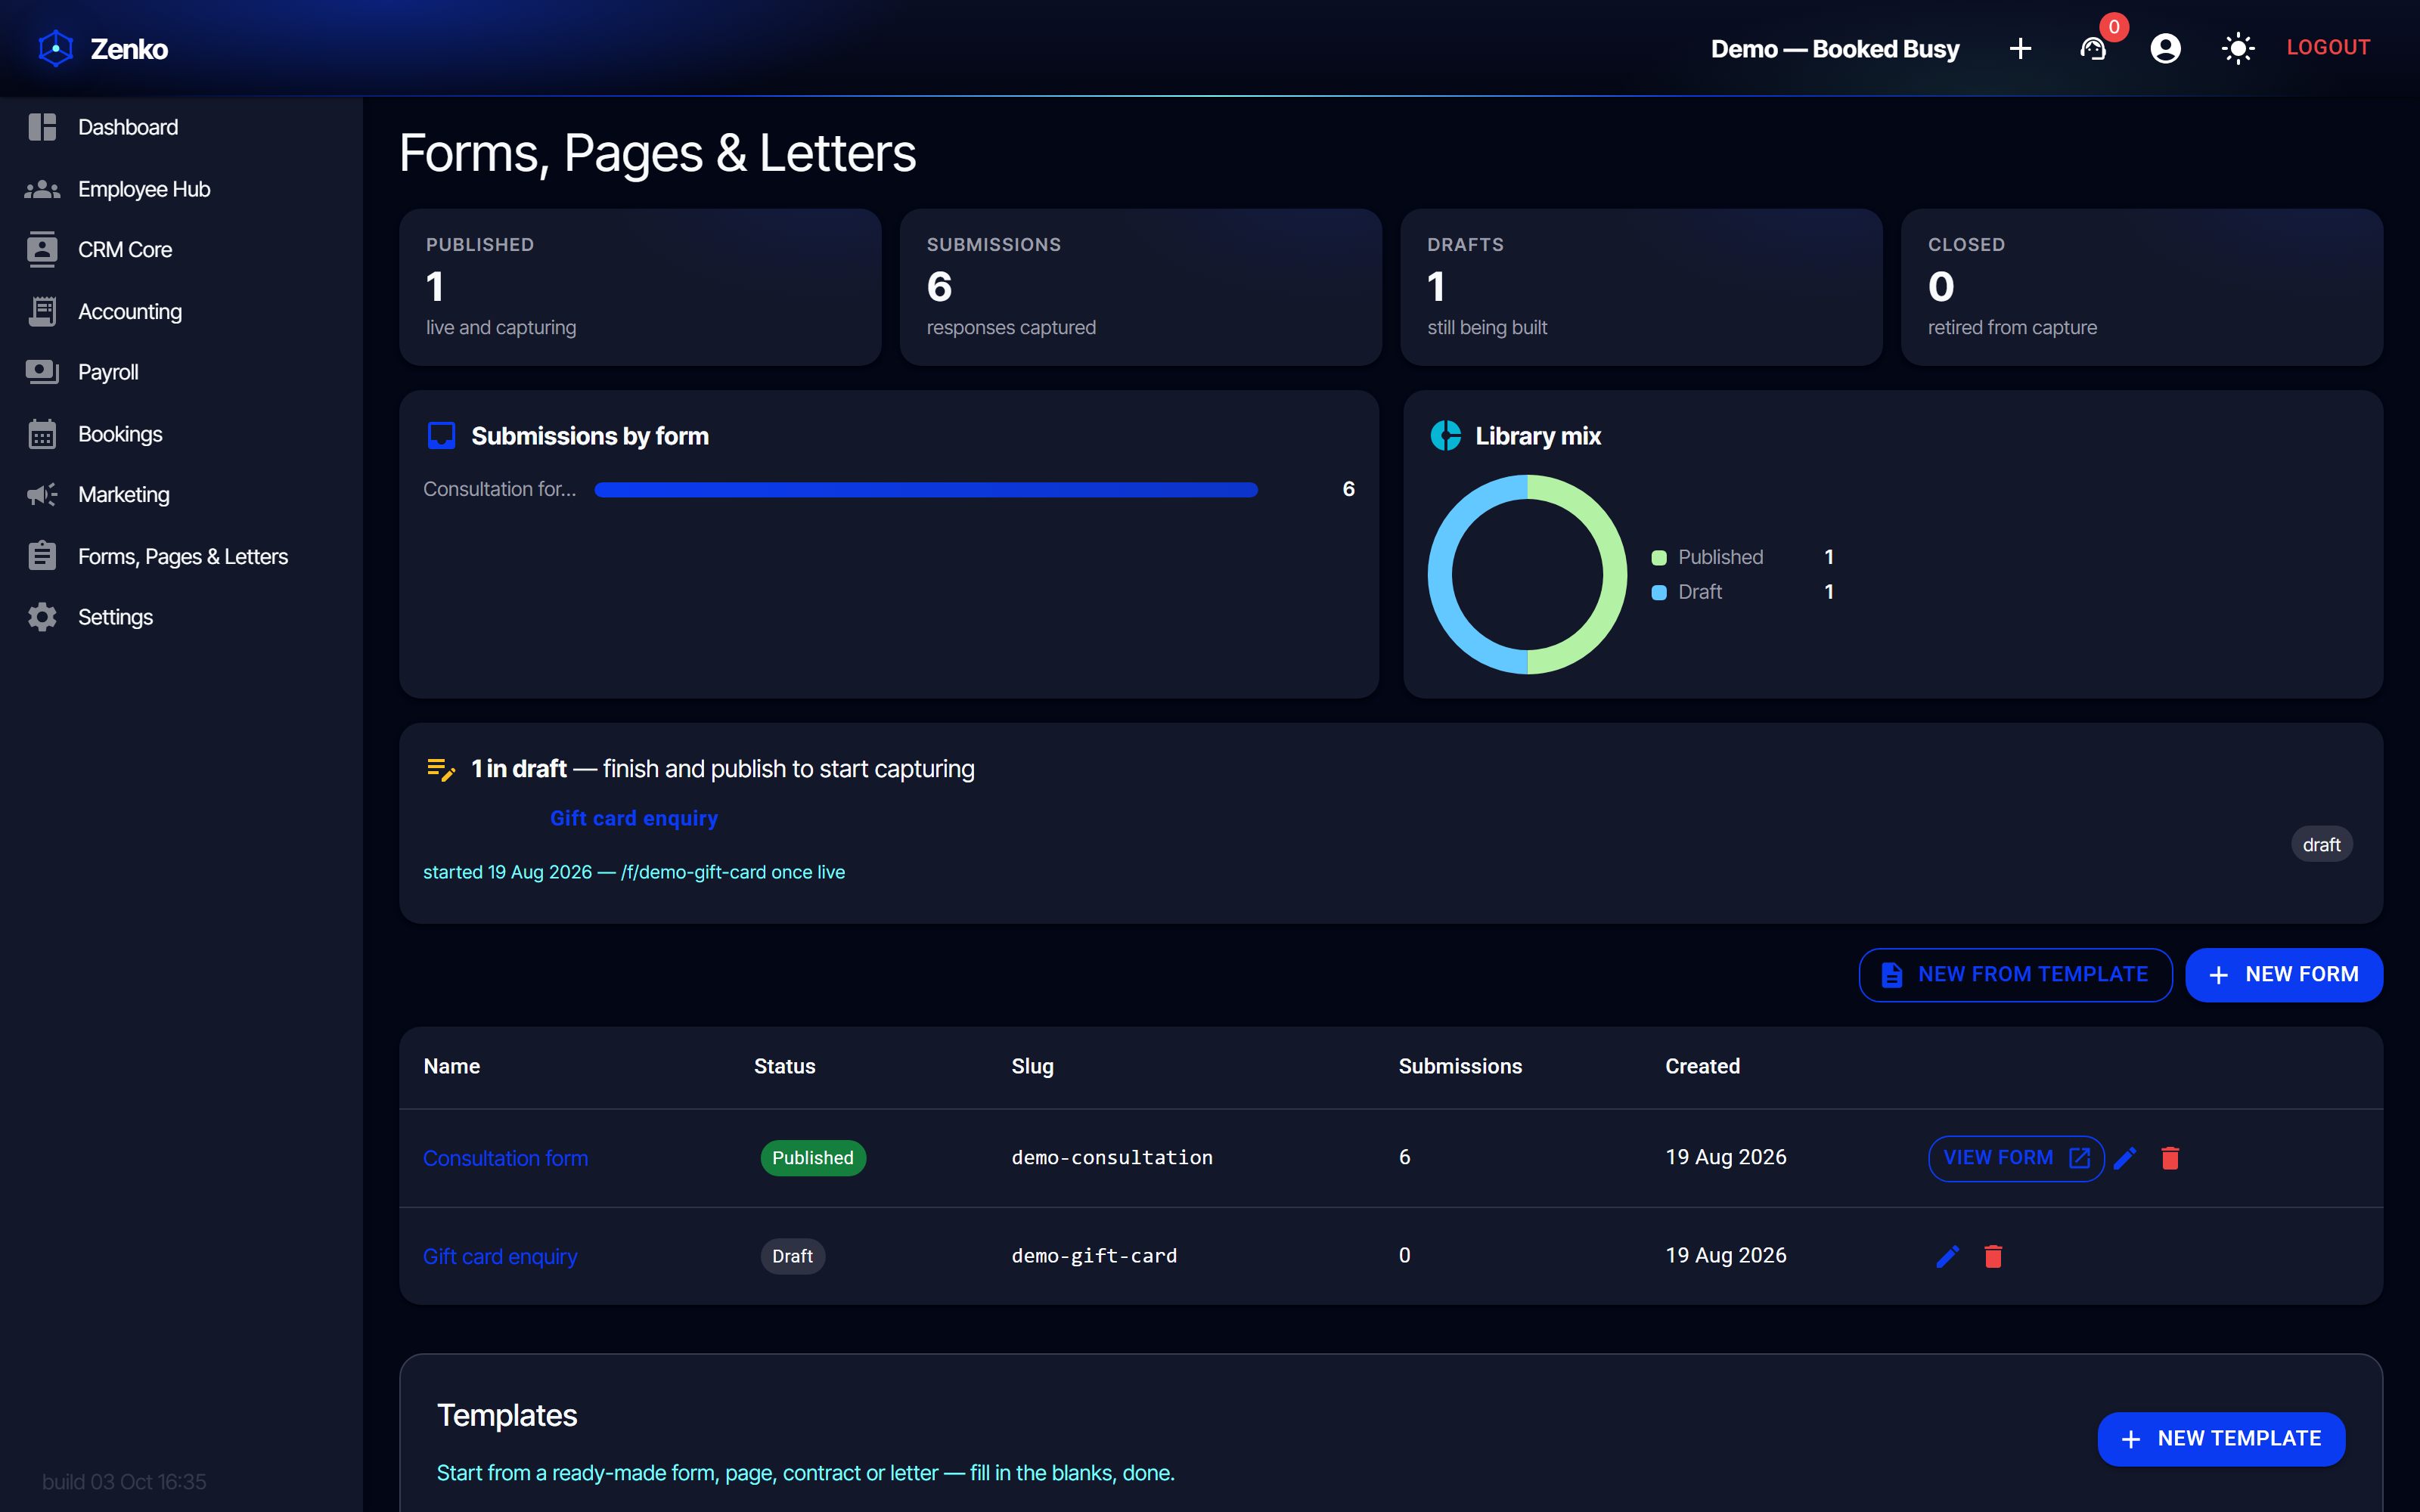The image size is (2420, 1512).
Task: Open Gift card enquiry link in table
Action: tap(500, 1257)
